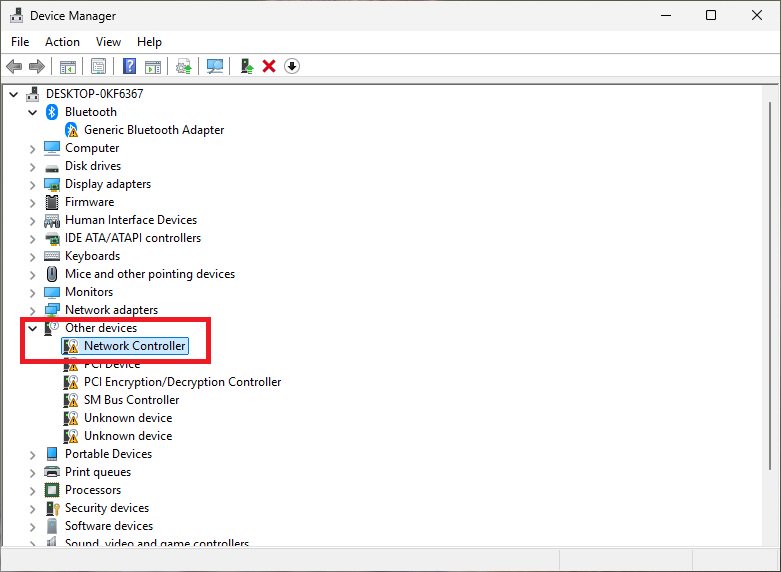This screenshot has height=572, width=781.
Task: Click the Device Manager title bar icon
Action: tap(16, 15)
